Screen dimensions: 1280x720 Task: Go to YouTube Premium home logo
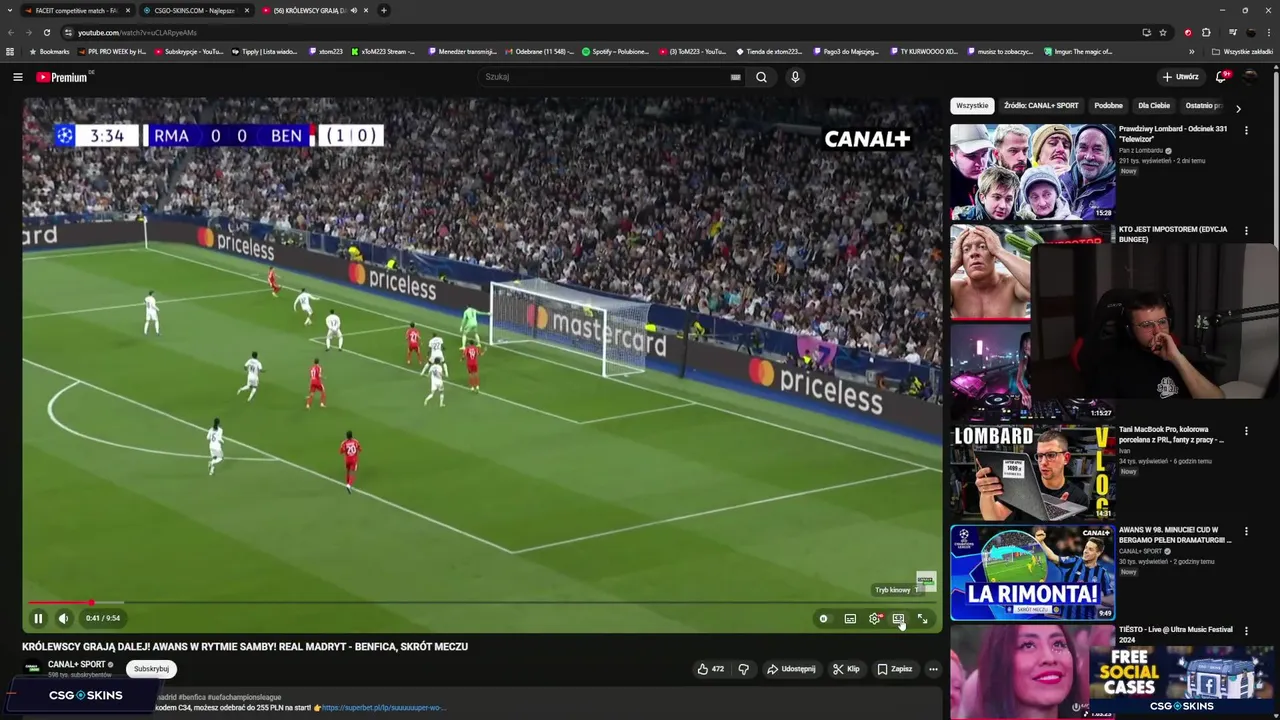coord(62,77)
